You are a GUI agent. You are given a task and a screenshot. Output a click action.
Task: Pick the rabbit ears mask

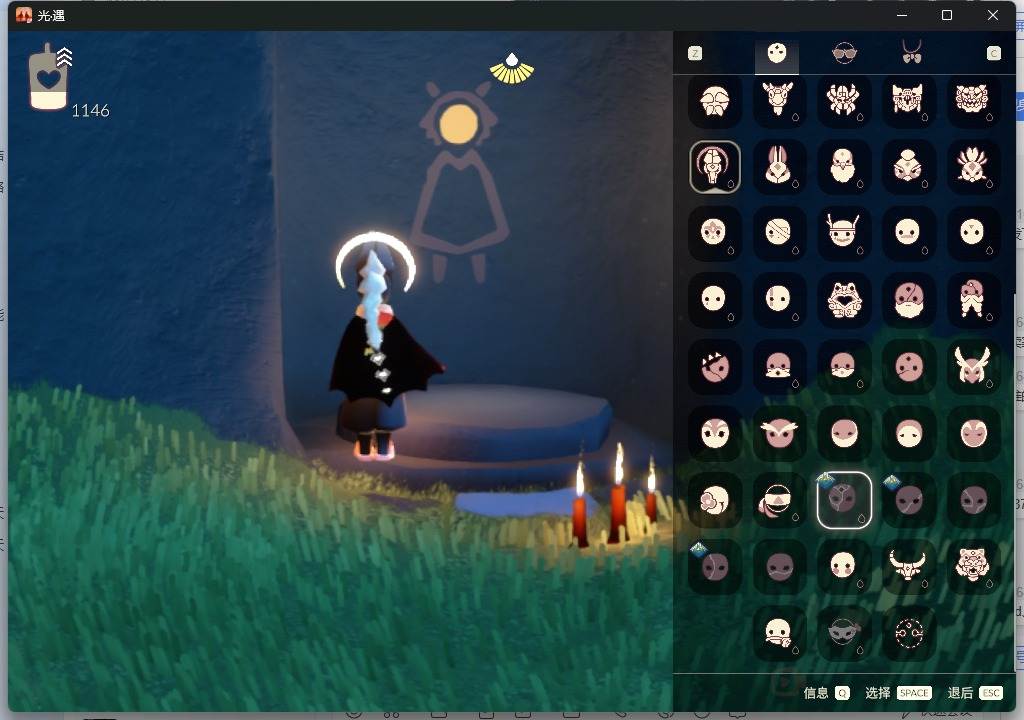click(778, 167)
